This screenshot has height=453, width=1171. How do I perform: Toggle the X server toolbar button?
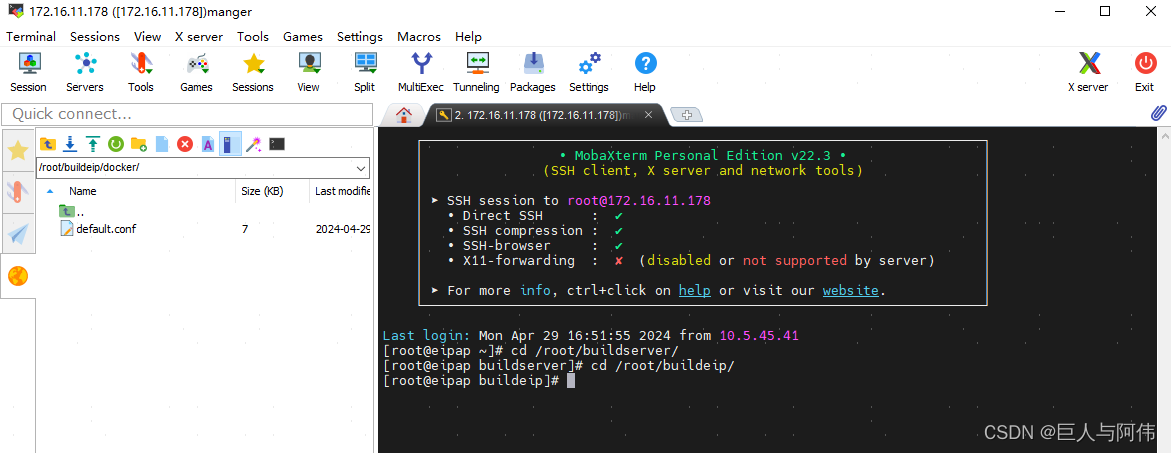(1088, 72)
